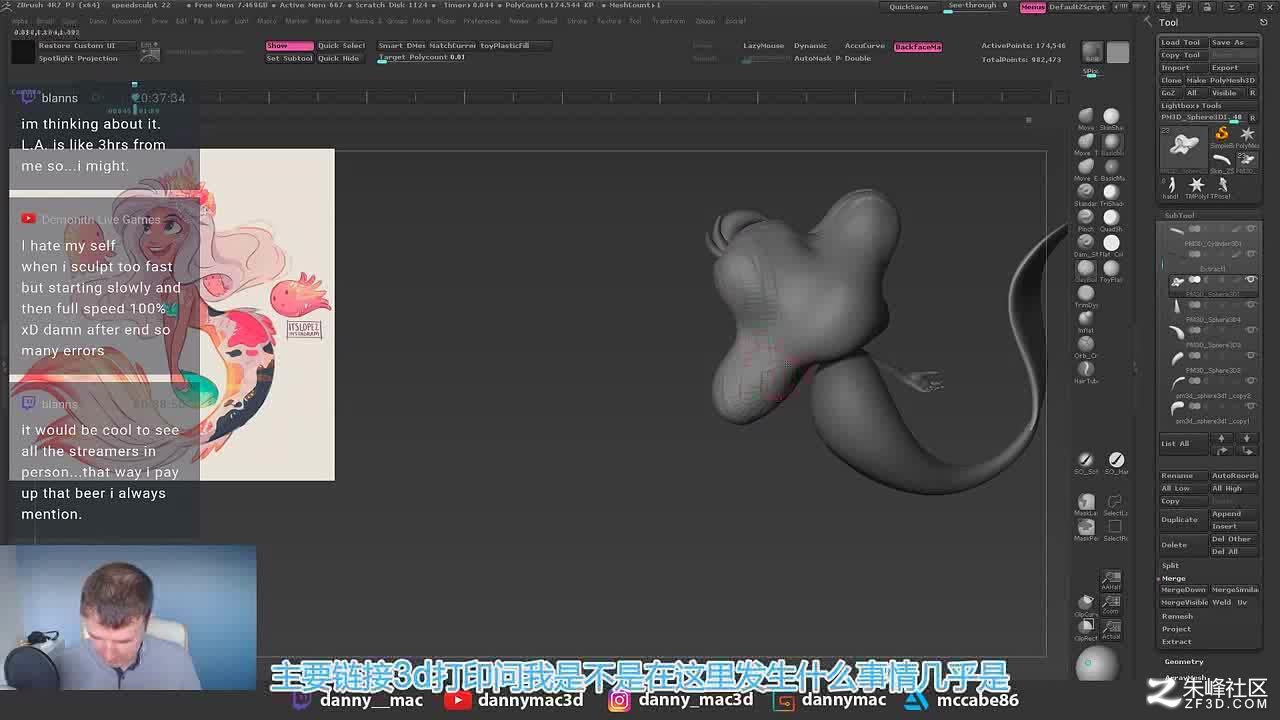Viewport: 1280px width, 720px height.
Task: Pick the SimpleBrush tool thumbnail
Action: coord(1221,137)
